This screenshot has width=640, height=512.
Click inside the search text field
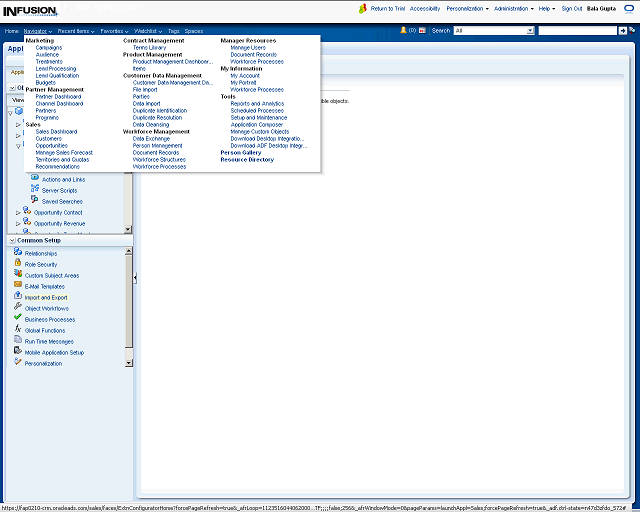coord(576,31)
